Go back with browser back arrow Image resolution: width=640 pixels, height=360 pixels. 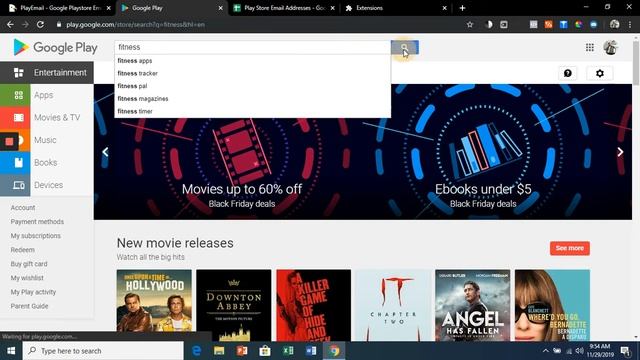click(10, 24)
